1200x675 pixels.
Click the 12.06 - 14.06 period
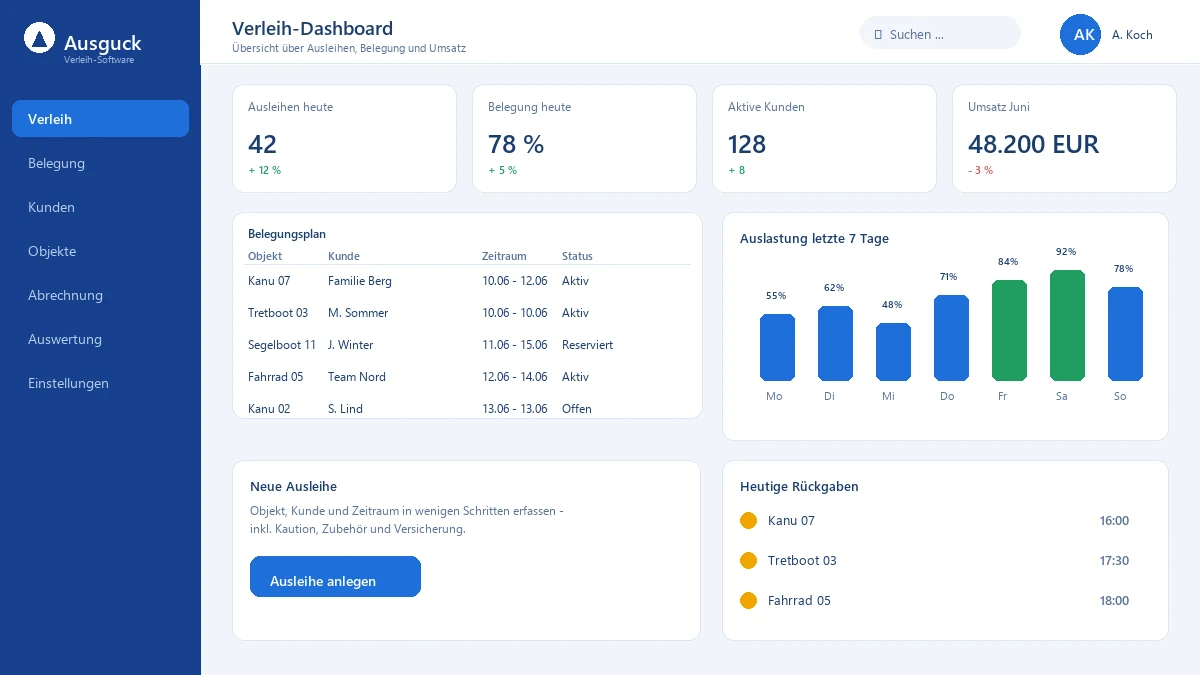[515, 377]
